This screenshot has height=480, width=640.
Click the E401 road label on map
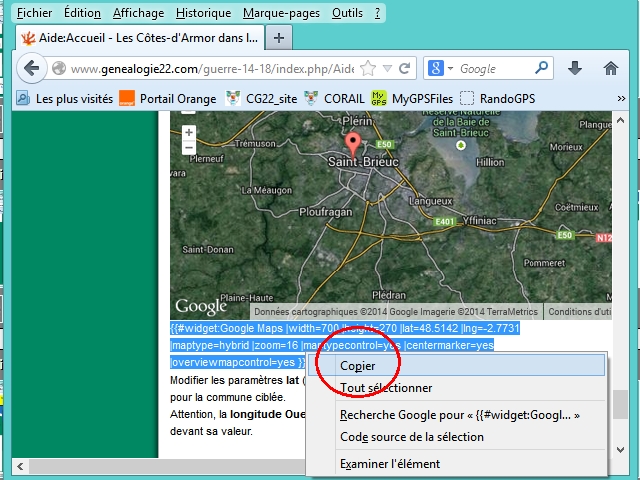(444, 222)
